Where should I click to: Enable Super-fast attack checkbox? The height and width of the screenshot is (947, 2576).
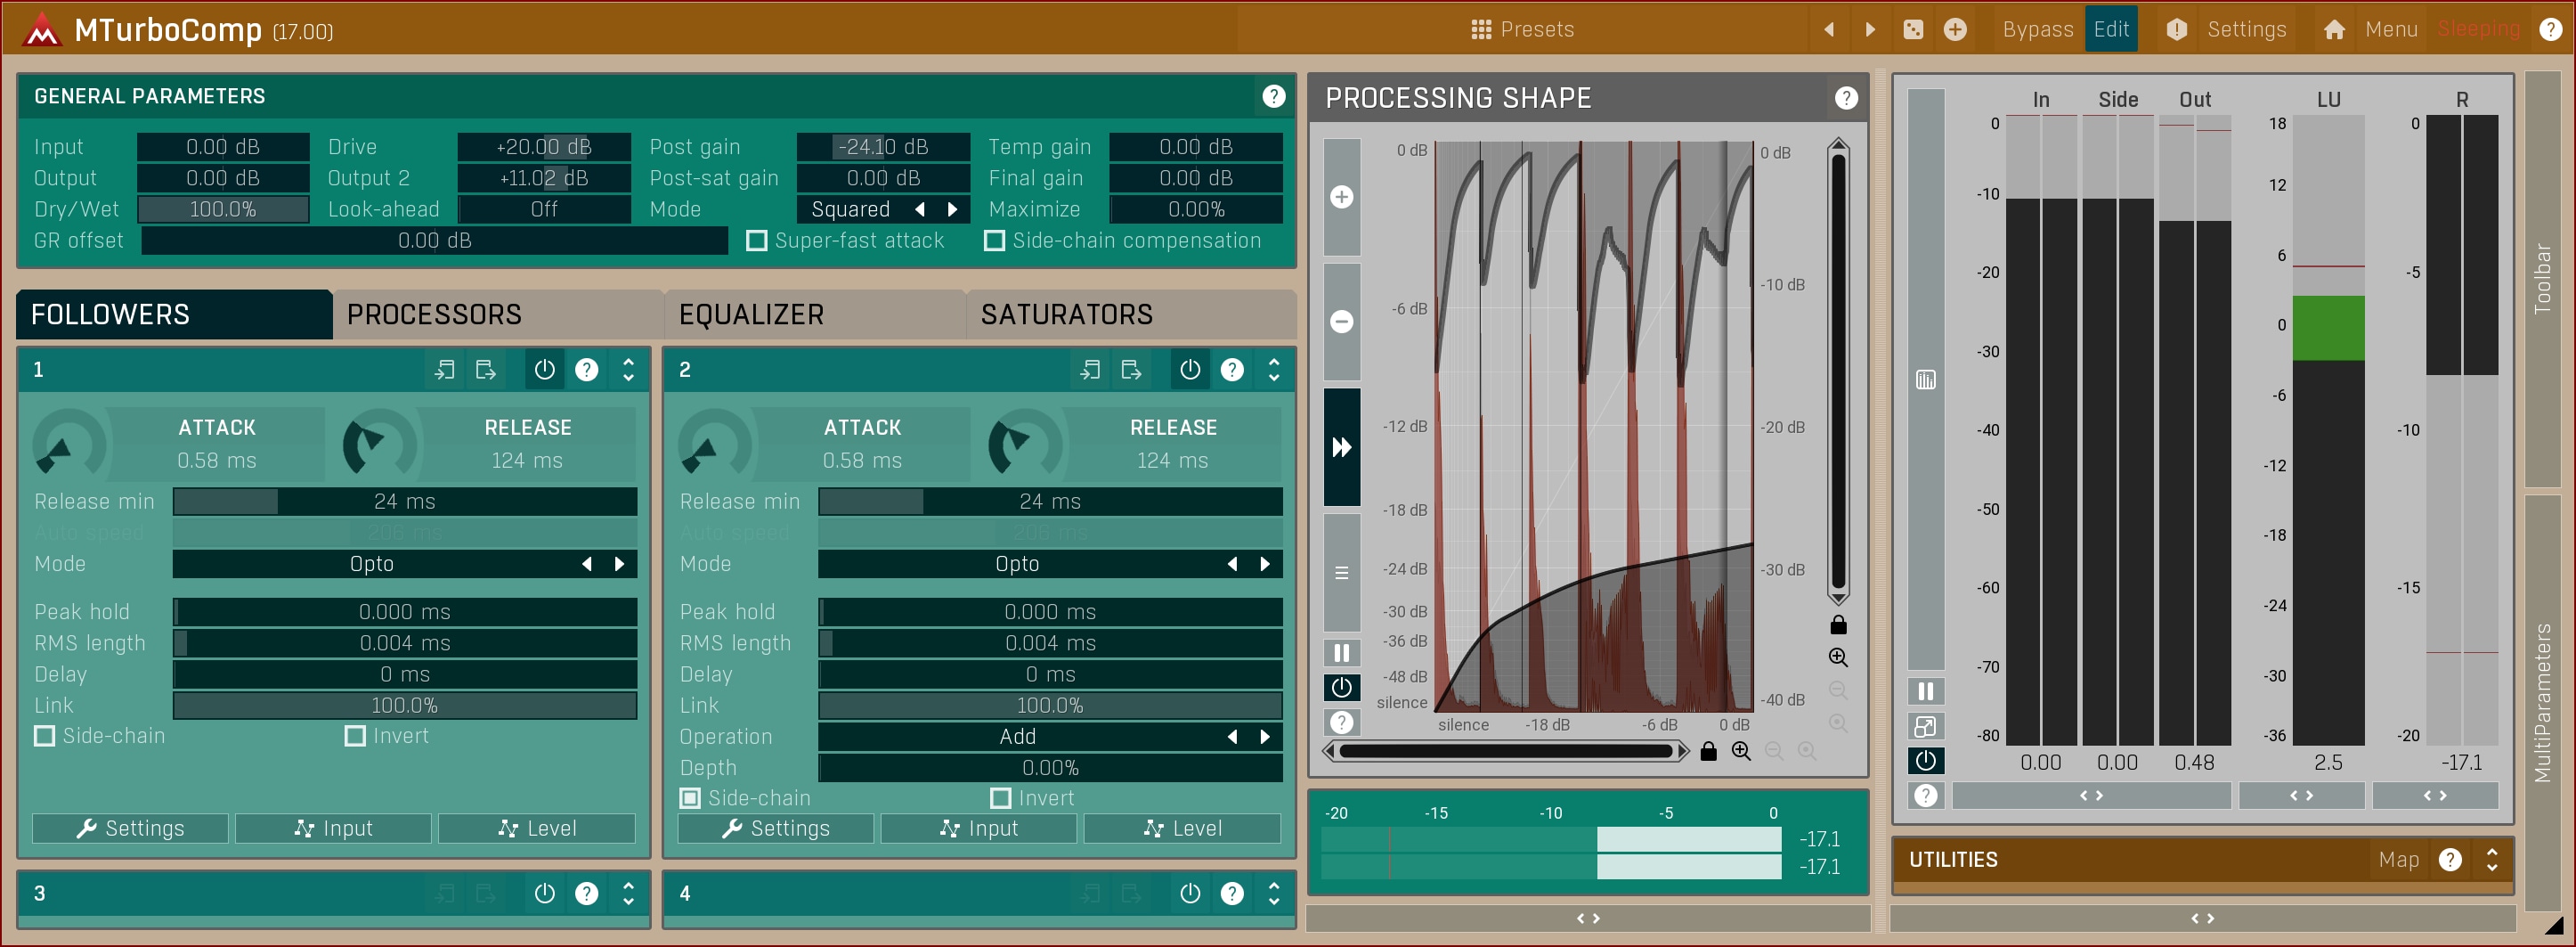(757, 241)
